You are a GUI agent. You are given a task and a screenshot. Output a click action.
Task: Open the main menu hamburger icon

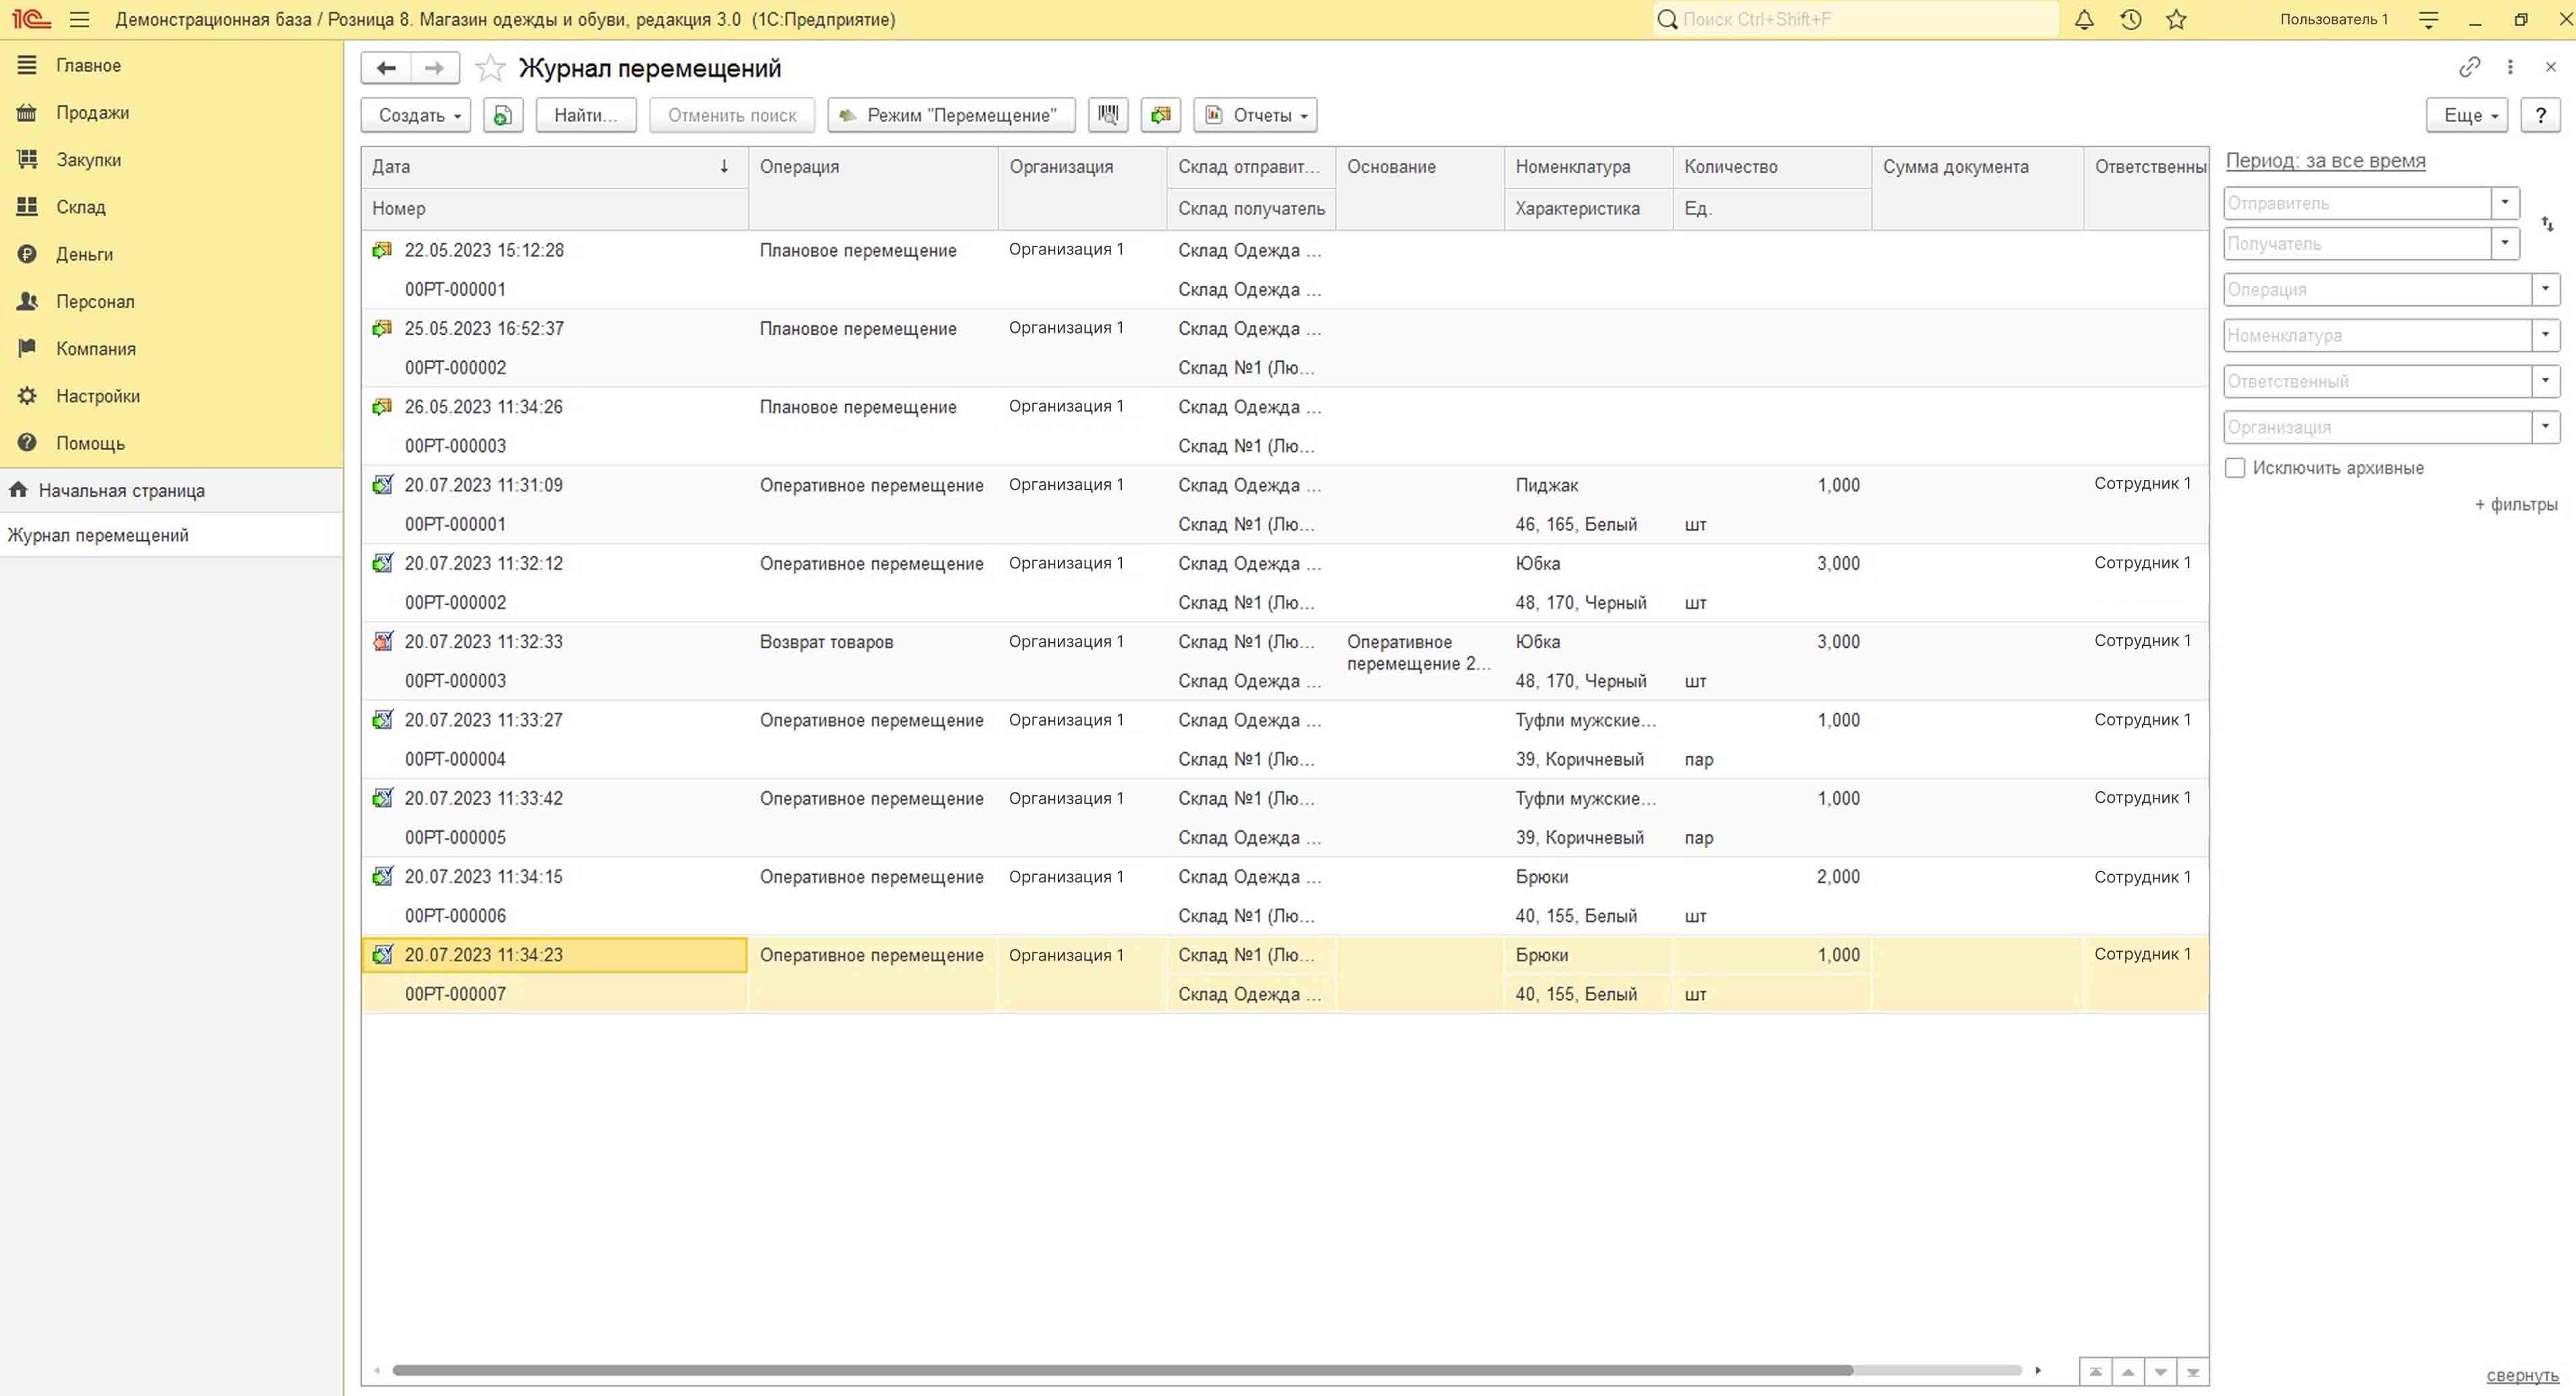tap(80, 19)
